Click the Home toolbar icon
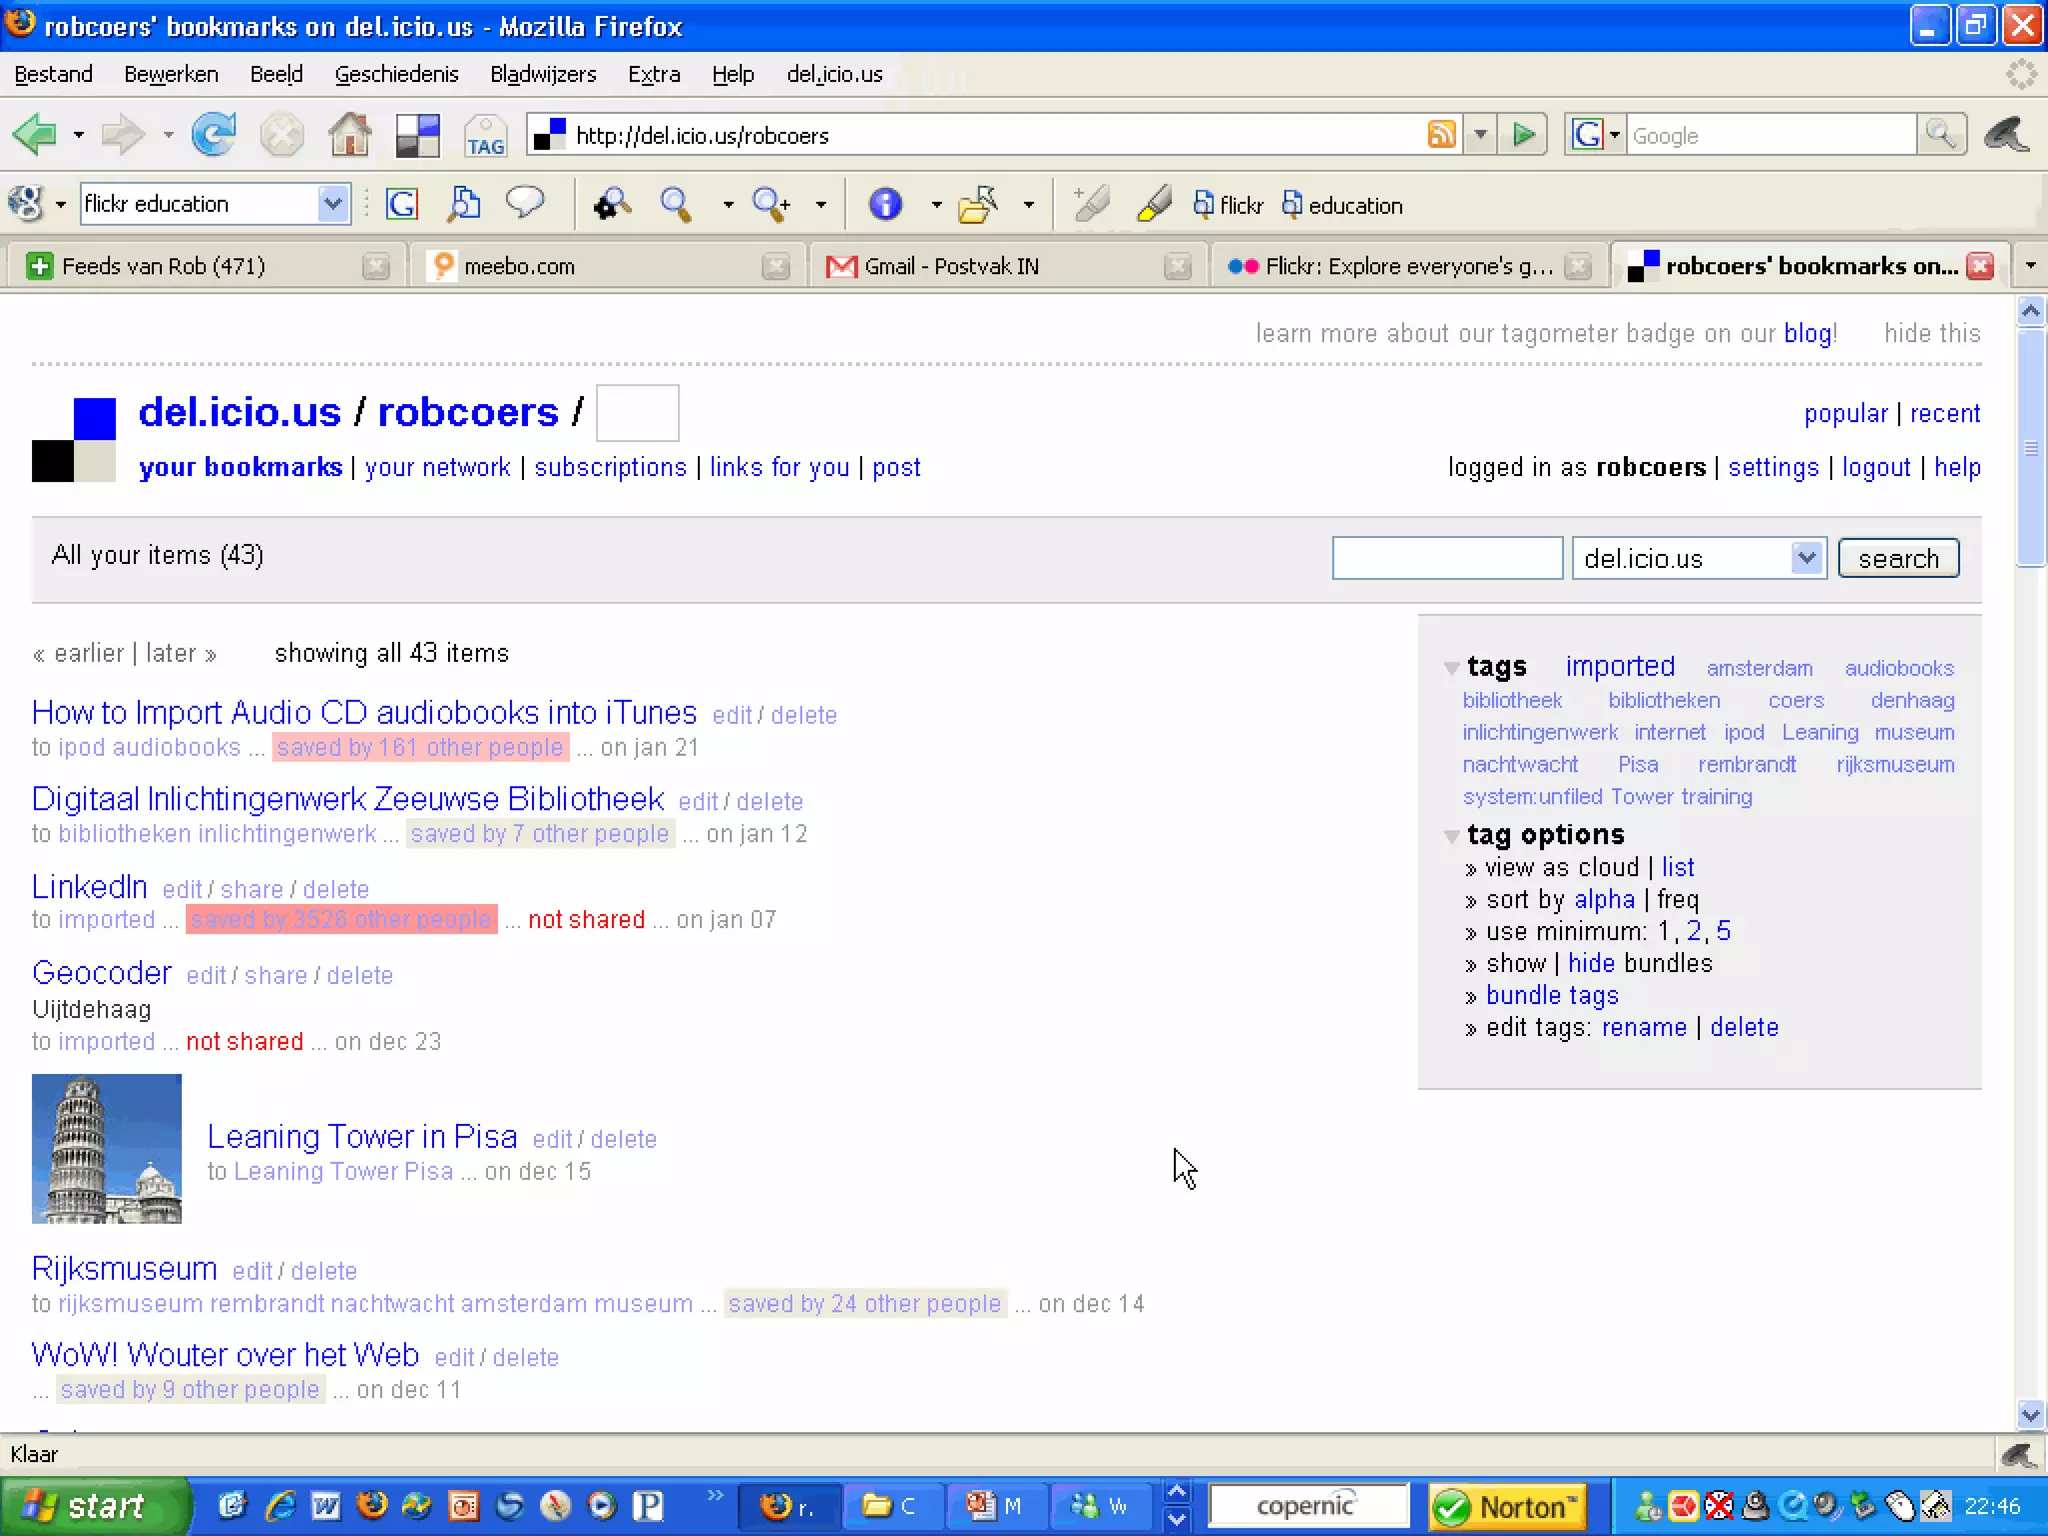Image resolution: width=2048 pixels, height=1536 pixels. 349,134
